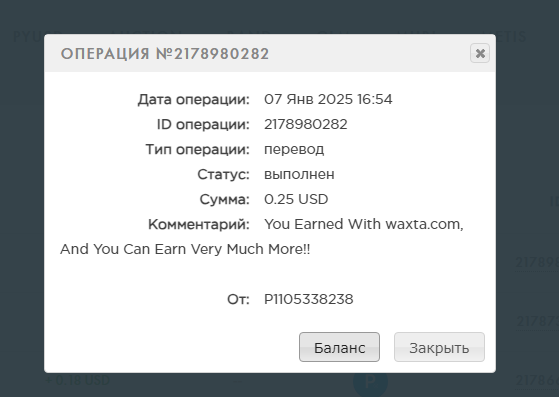Click the comment text mentioning waxta.com

click(x=364, y=224)
